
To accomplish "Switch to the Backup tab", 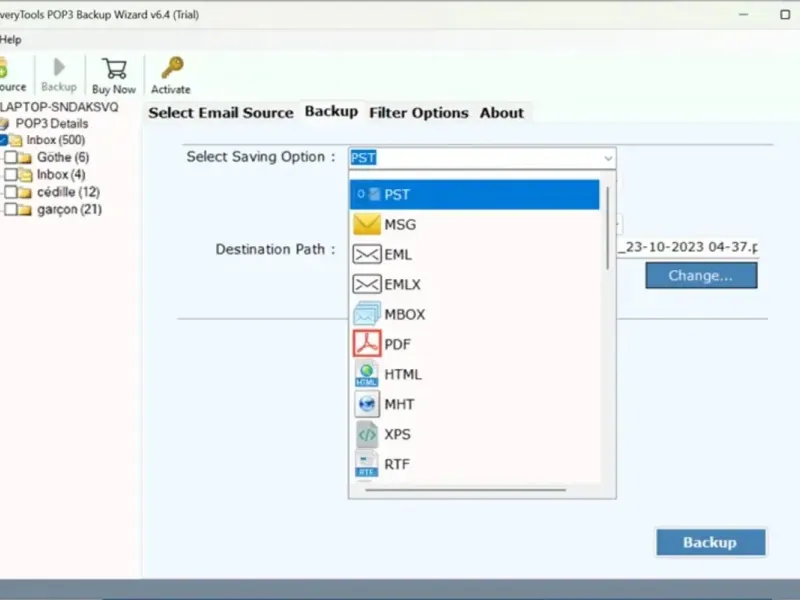I will click(331, 111).
